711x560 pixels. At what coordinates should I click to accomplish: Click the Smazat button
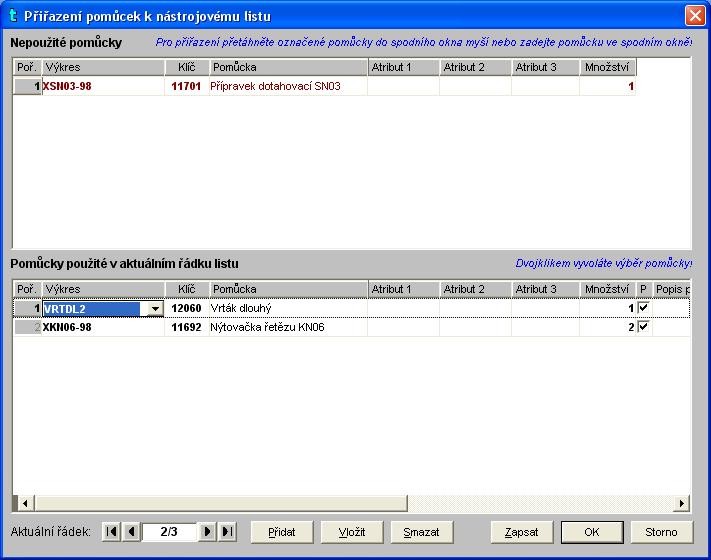point(421,532)
